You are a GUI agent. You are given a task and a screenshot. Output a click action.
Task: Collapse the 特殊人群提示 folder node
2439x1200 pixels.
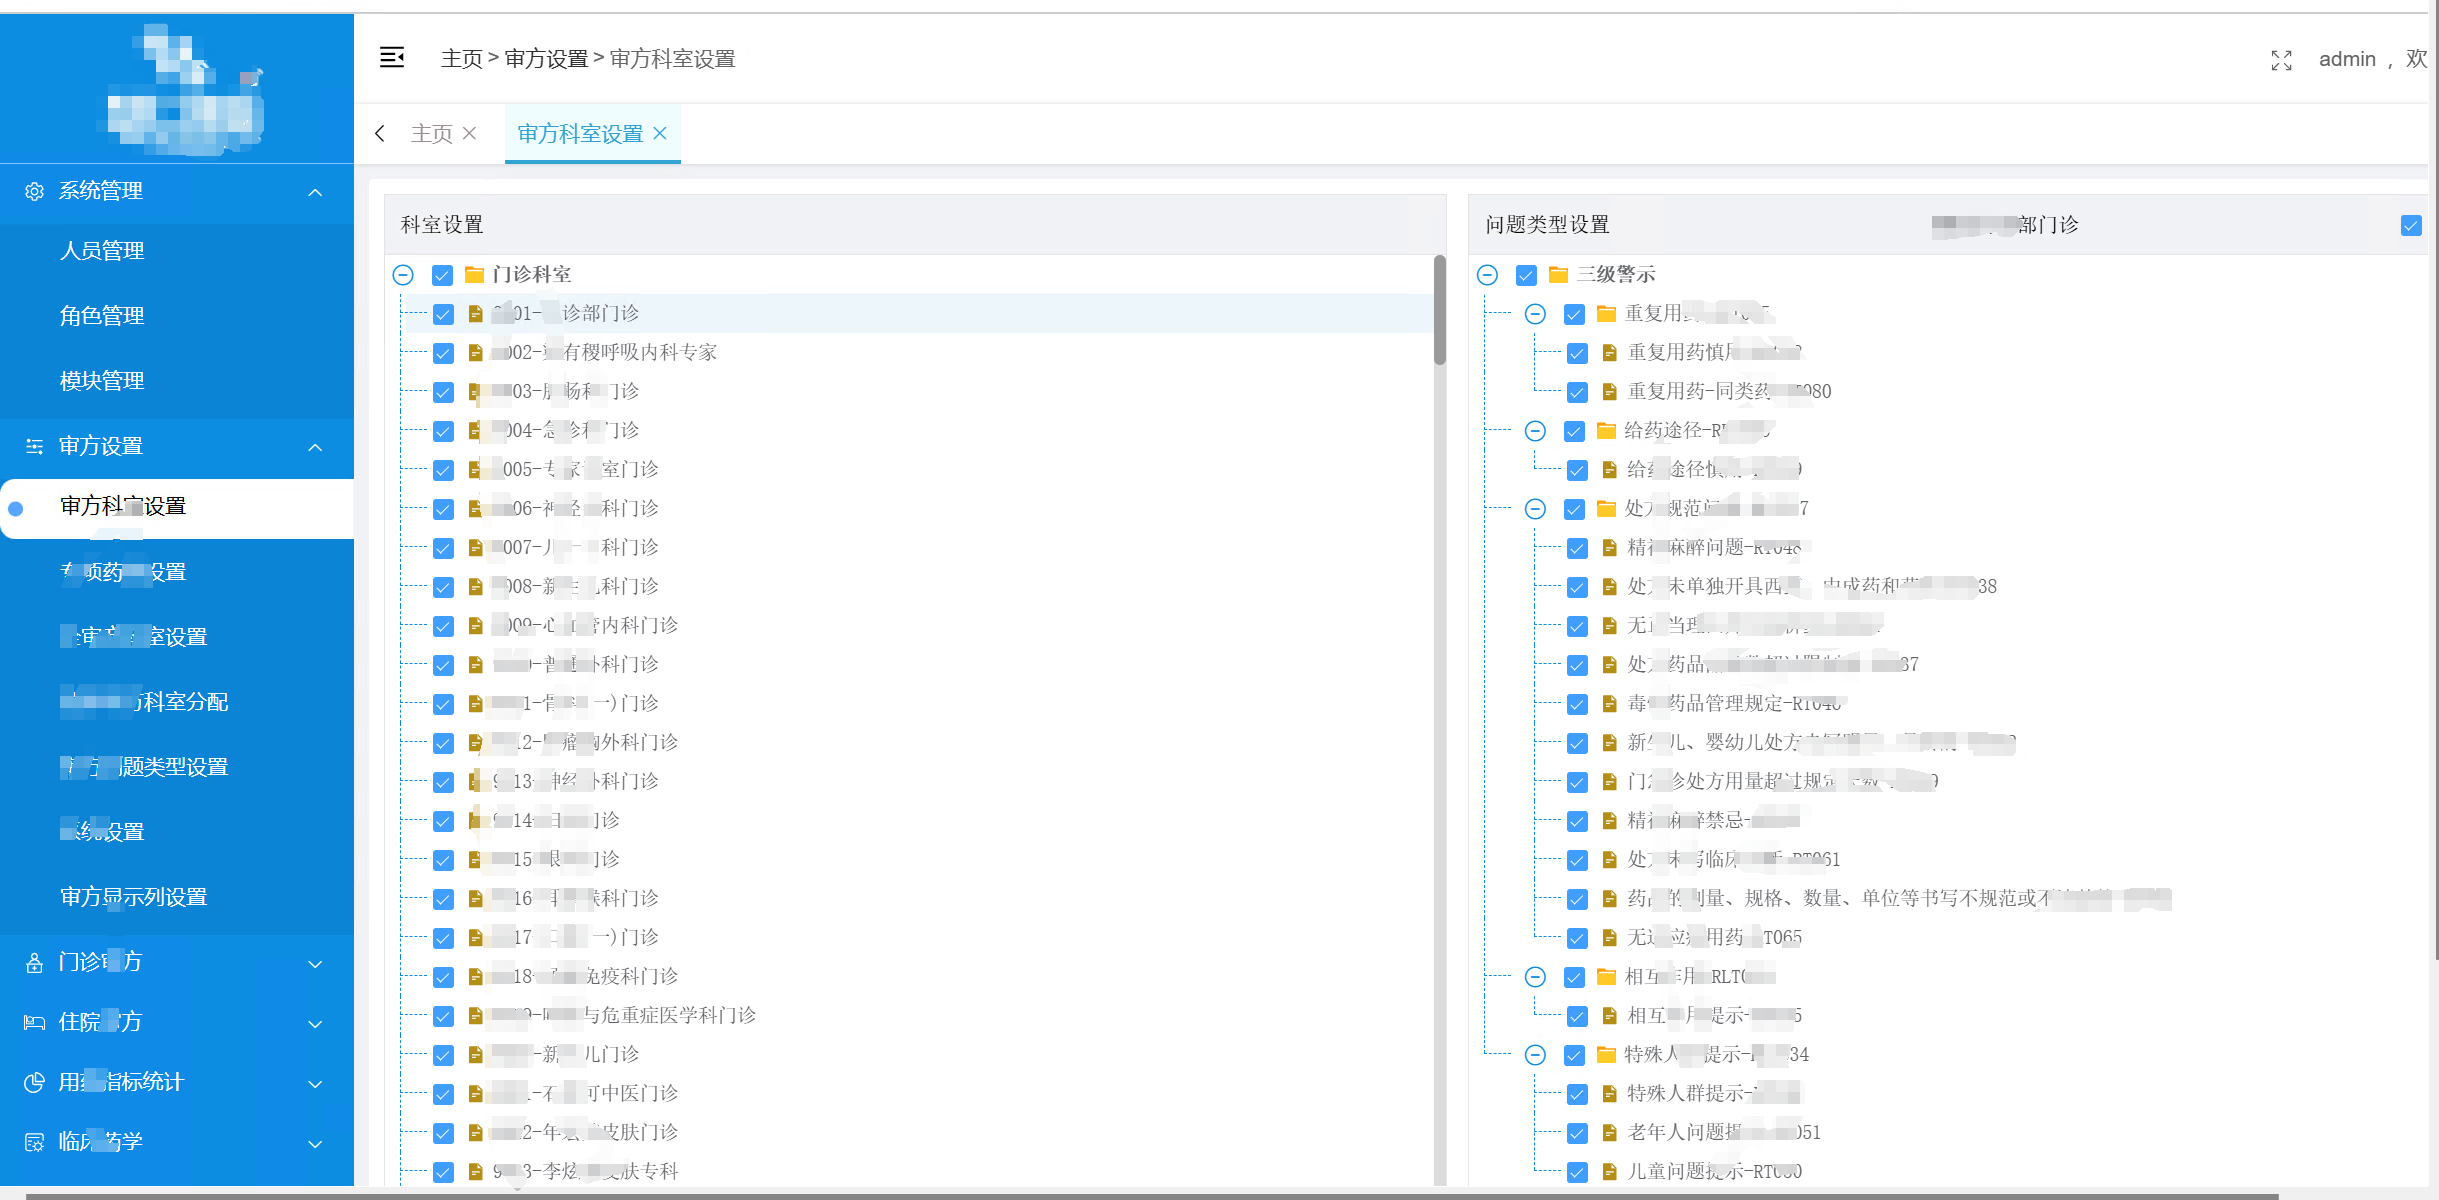click(x=1535, y=1055)
